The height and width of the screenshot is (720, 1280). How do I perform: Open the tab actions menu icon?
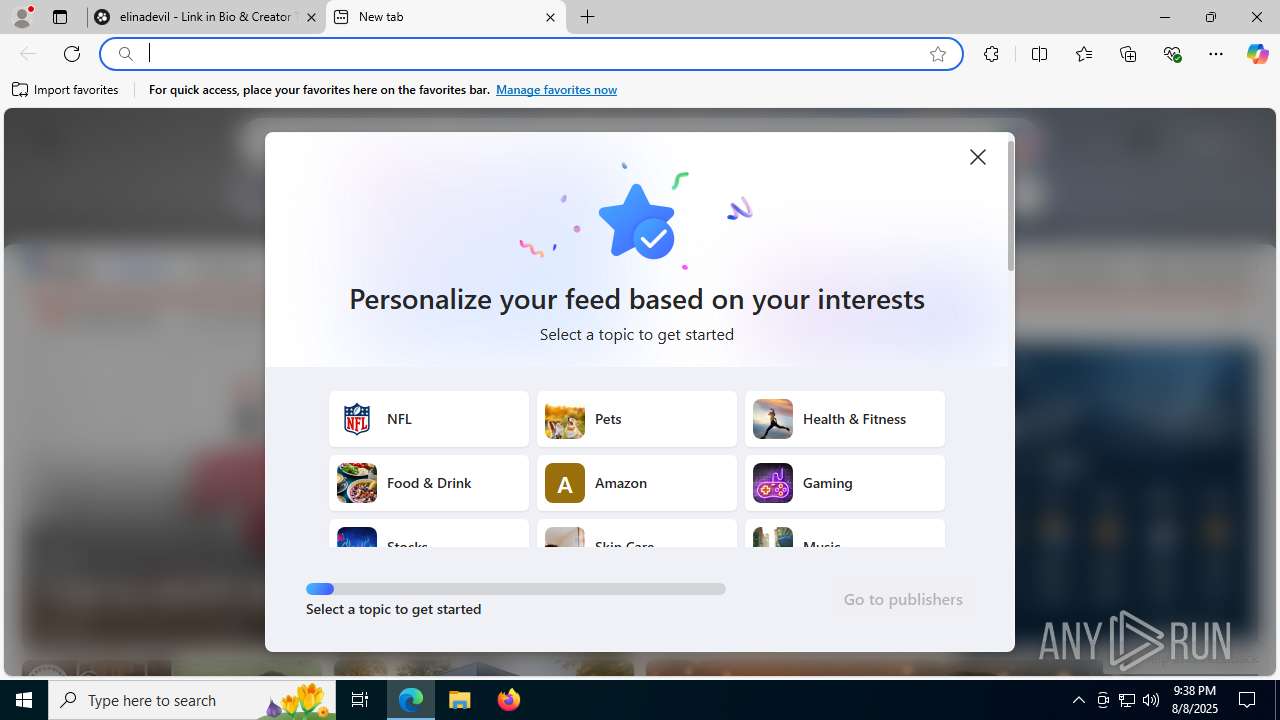[x=60, y=17]
